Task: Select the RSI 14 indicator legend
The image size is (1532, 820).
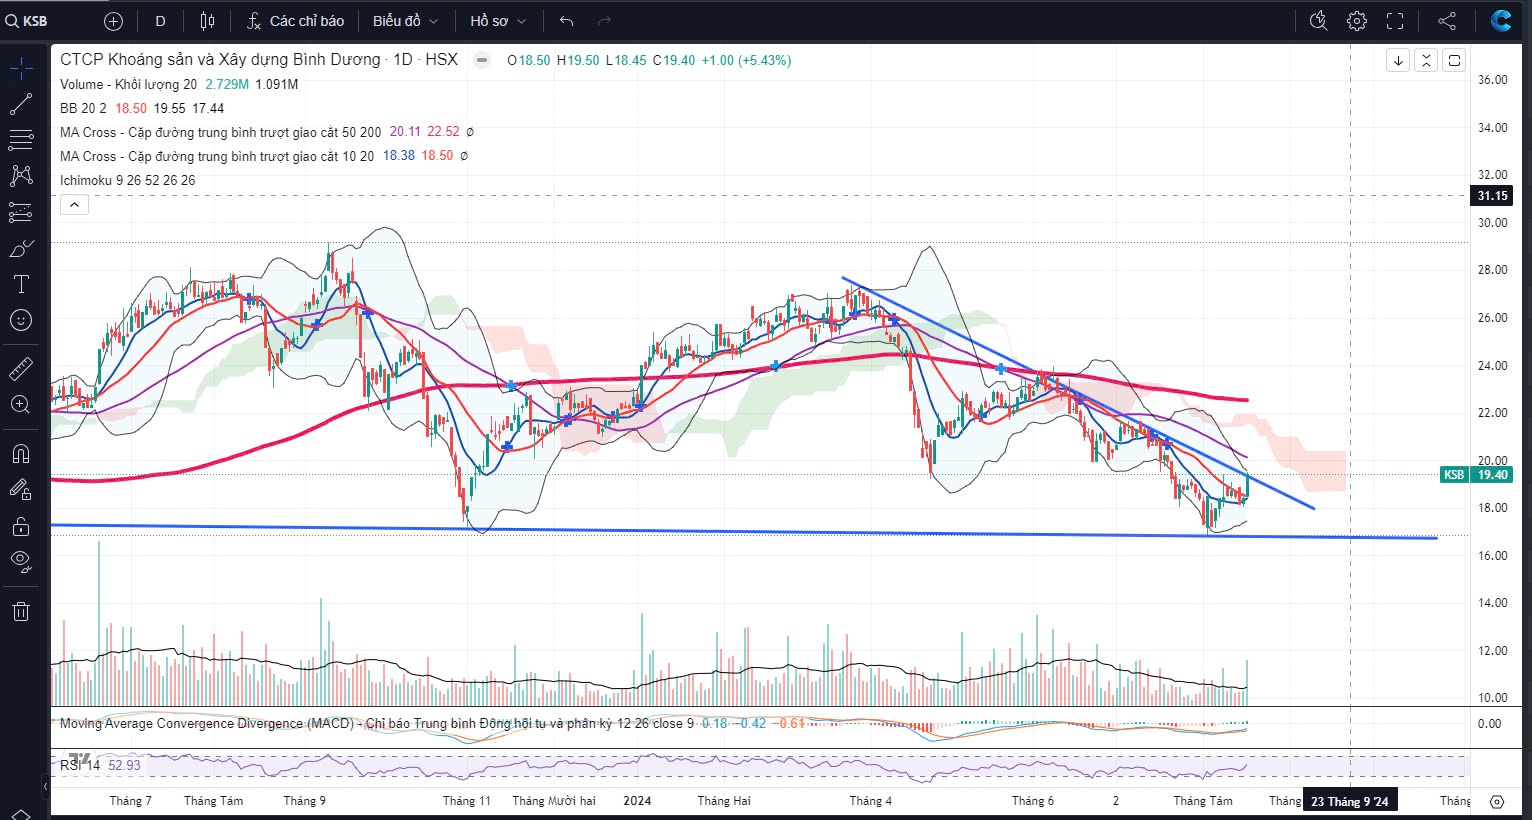Action: (x=80, y=765)
